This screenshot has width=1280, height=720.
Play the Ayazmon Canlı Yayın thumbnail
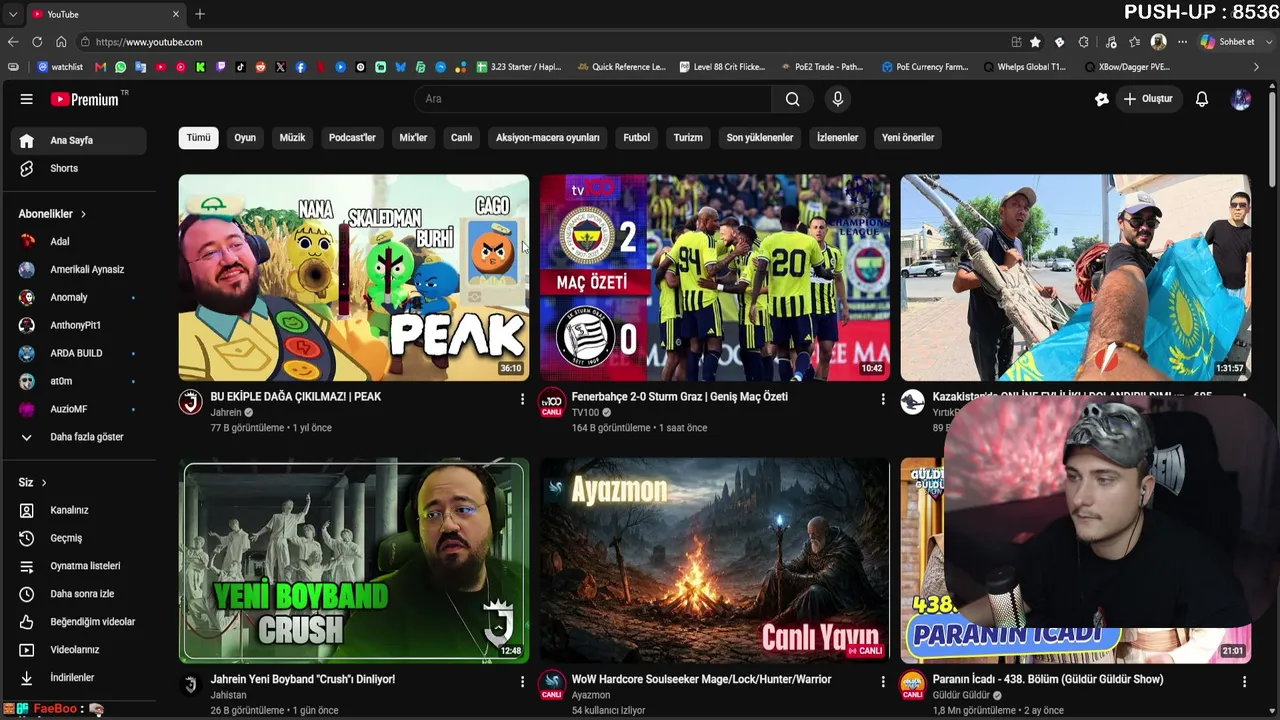[715, 561]
